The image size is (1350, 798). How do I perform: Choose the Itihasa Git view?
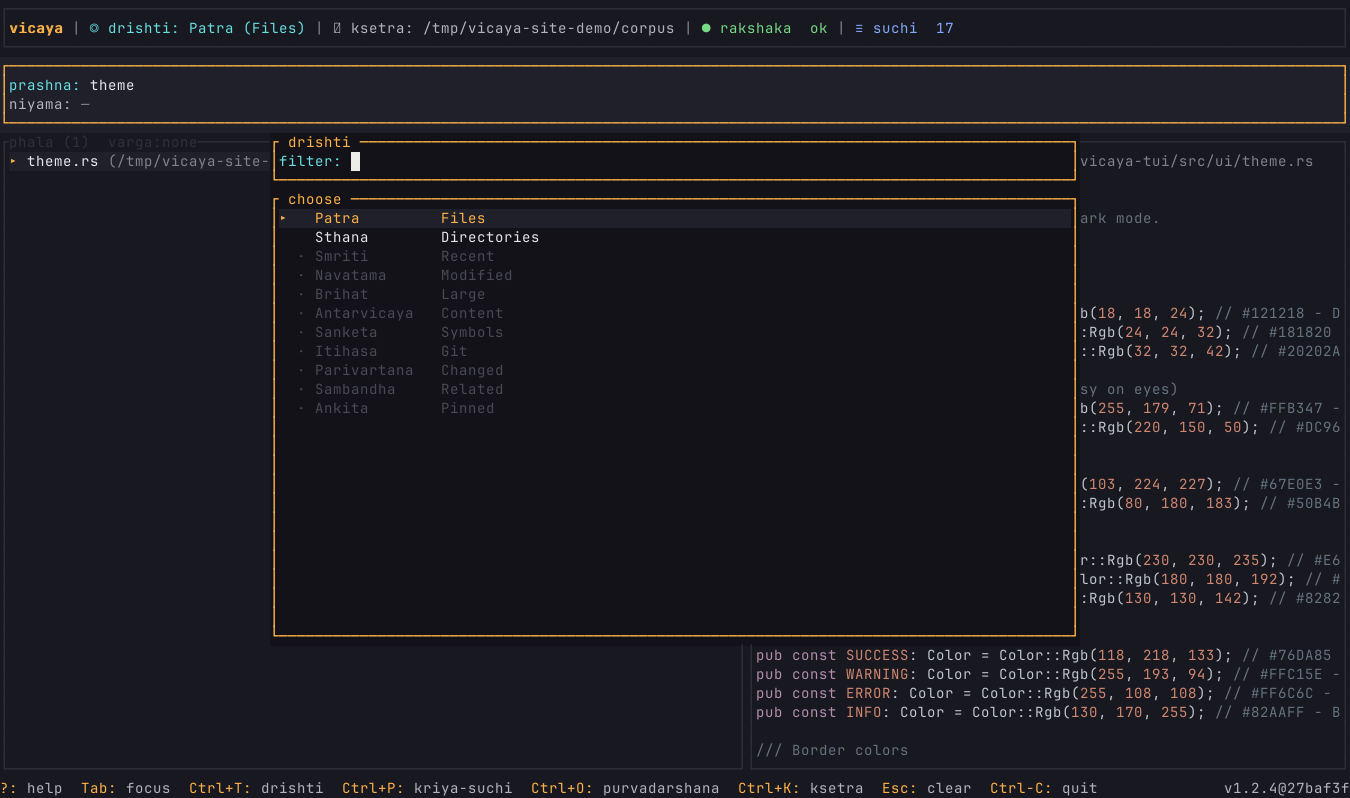tap(674, 351)
